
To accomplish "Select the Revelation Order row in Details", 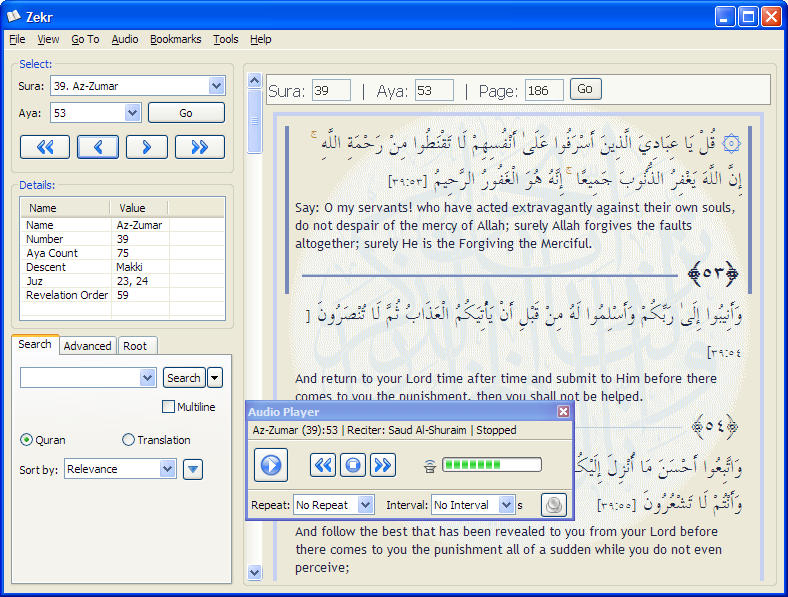I will click(x=122, y=295).
